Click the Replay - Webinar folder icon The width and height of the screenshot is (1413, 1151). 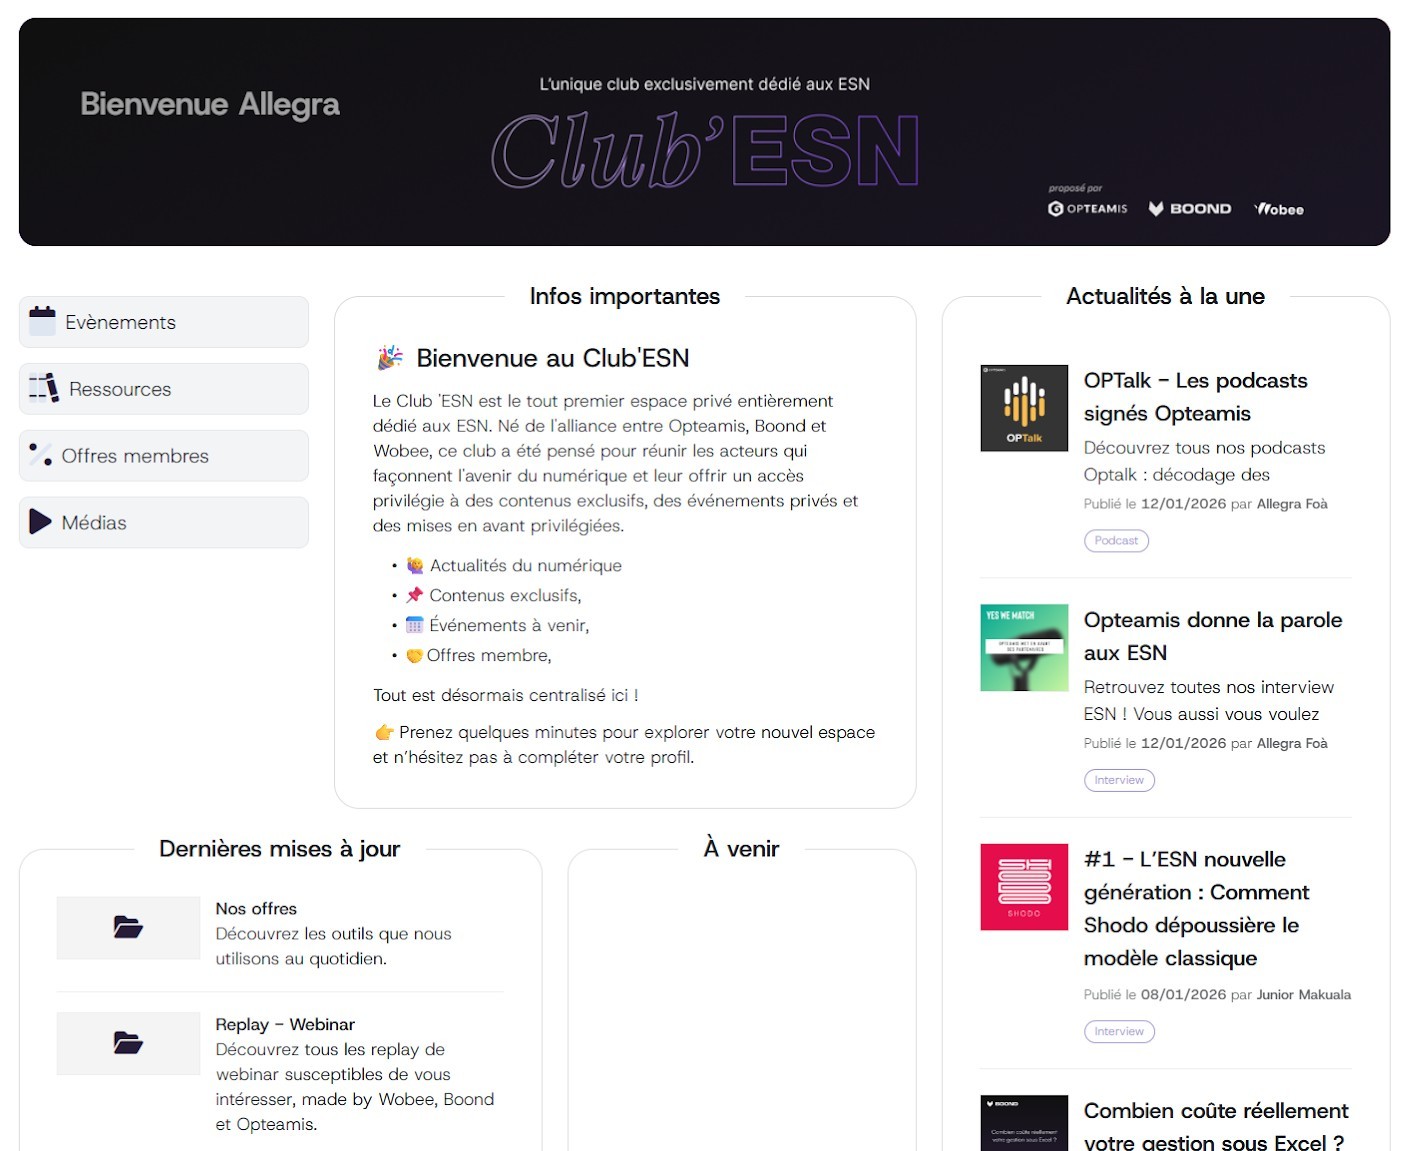pyautogui.click(x=128, y=1043)
